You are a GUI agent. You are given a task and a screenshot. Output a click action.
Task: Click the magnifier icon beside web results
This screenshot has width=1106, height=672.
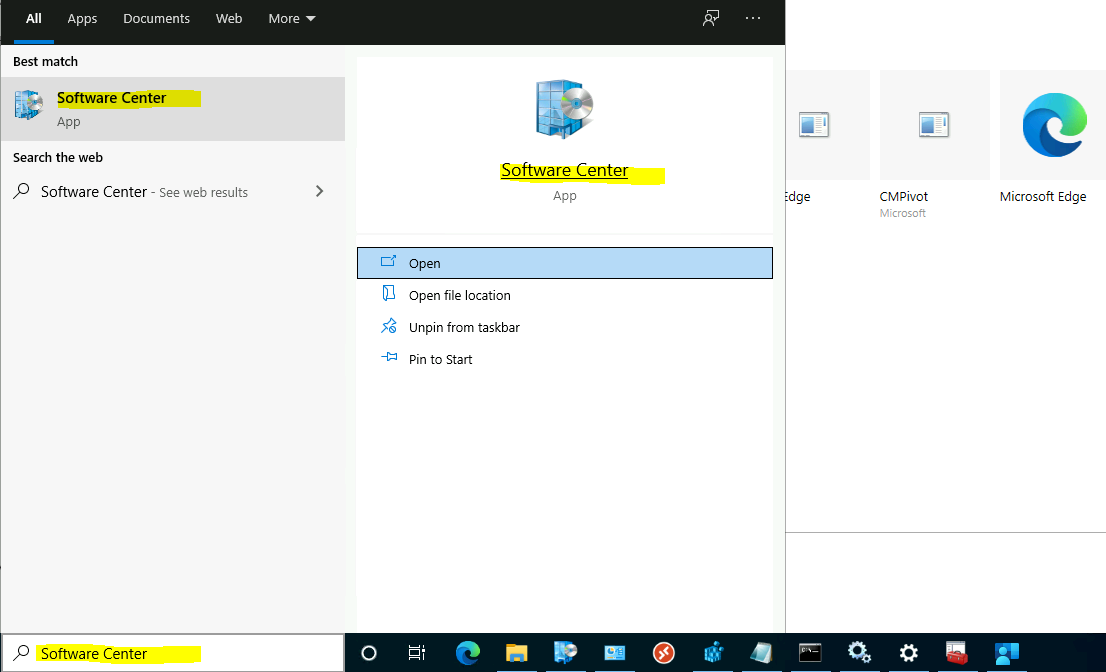click(21, 191)
